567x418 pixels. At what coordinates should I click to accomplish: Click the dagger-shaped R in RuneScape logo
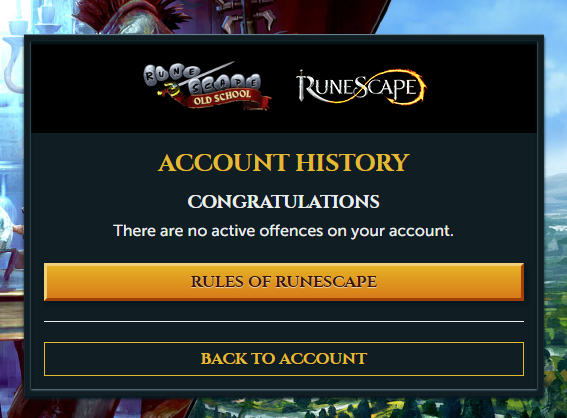pyautogui.click(x=303, y=86)
